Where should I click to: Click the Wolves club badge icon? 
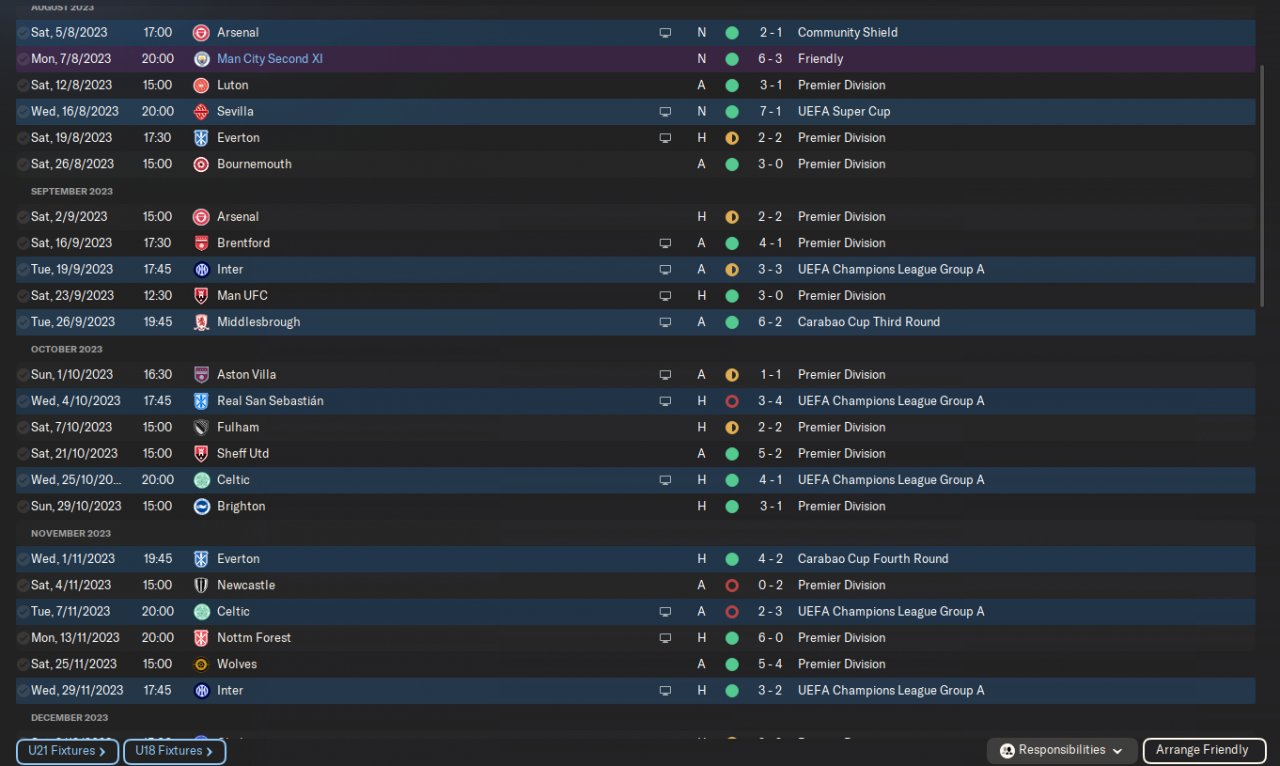pos(201,664)
